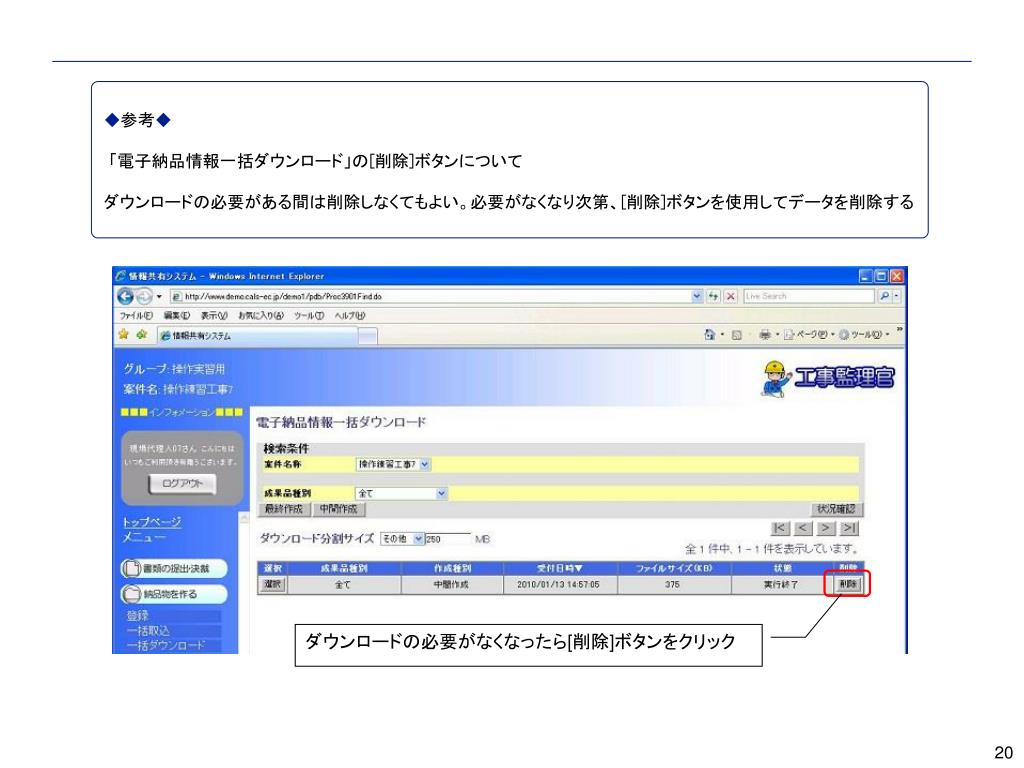Go back with the browser Back arrow

point(125,296)
